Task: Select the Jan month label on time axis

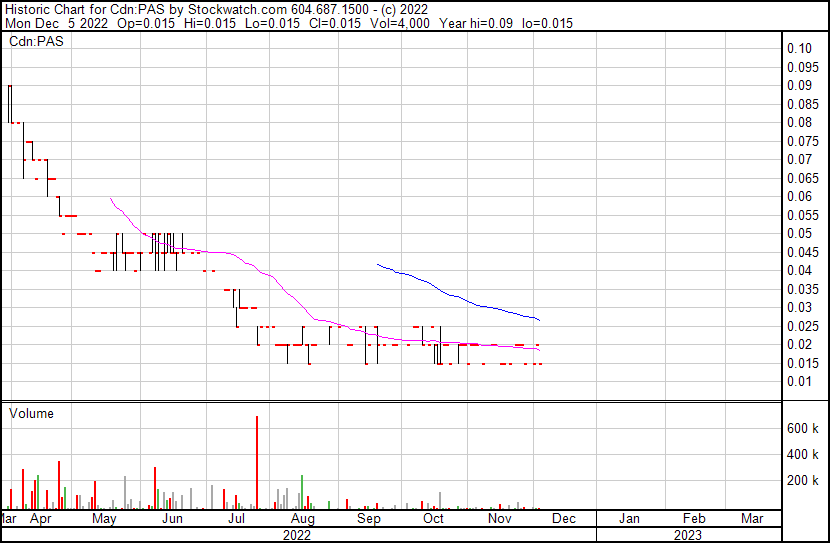Action: (630, 519)
